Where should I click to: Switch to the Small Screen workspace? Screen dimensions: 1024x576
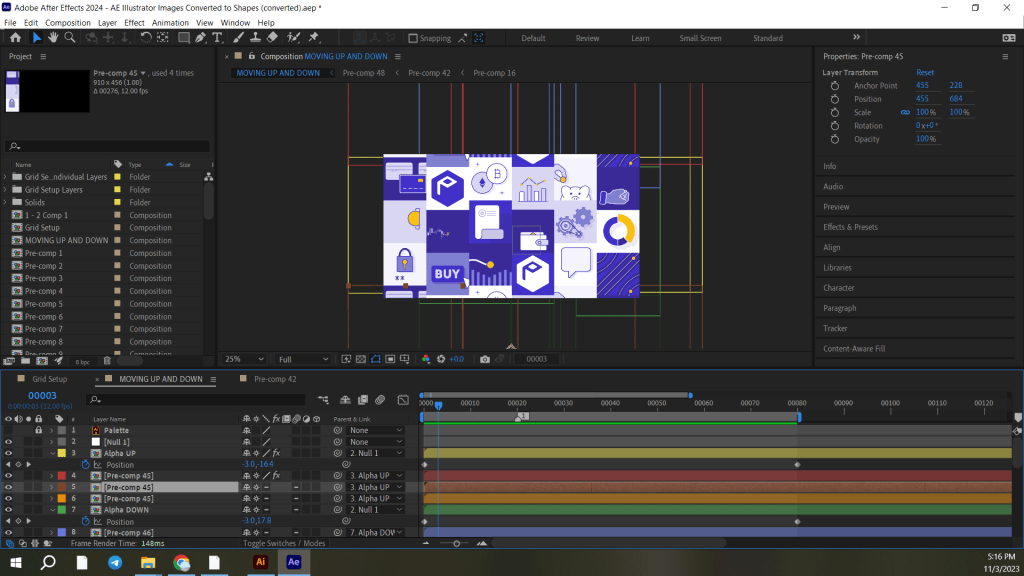click(x=700, y=38)
